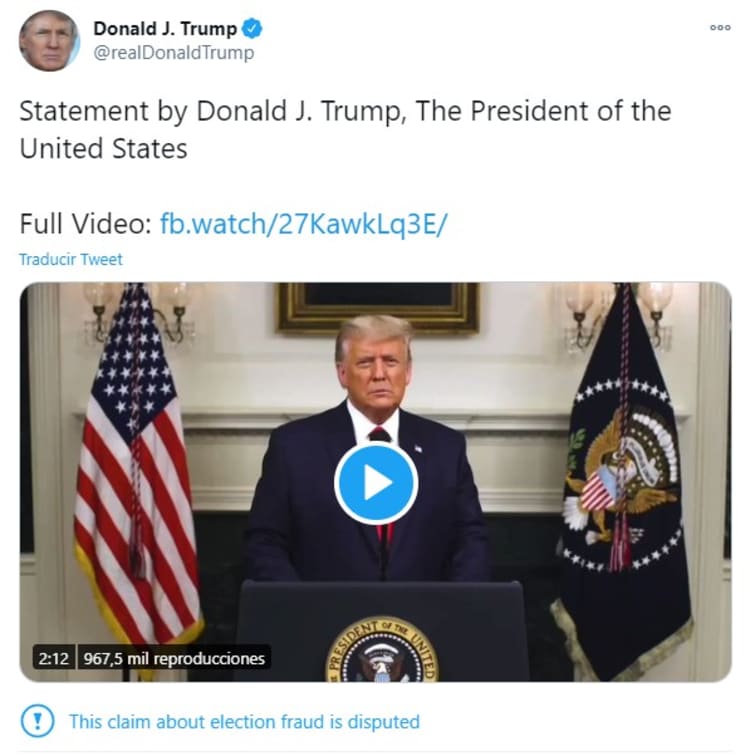750x756 pixels.
Task: Open the @realDonaldTrump handle
Action: pyautogui.click(x=174, y=53)
